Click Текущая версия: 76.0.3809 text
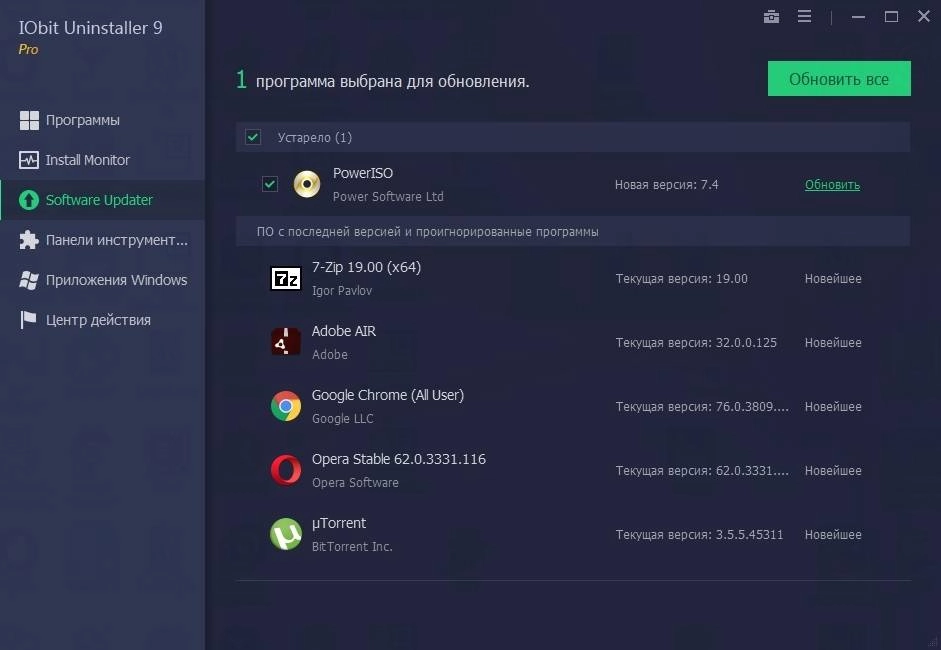 click(x=702, y=407)
